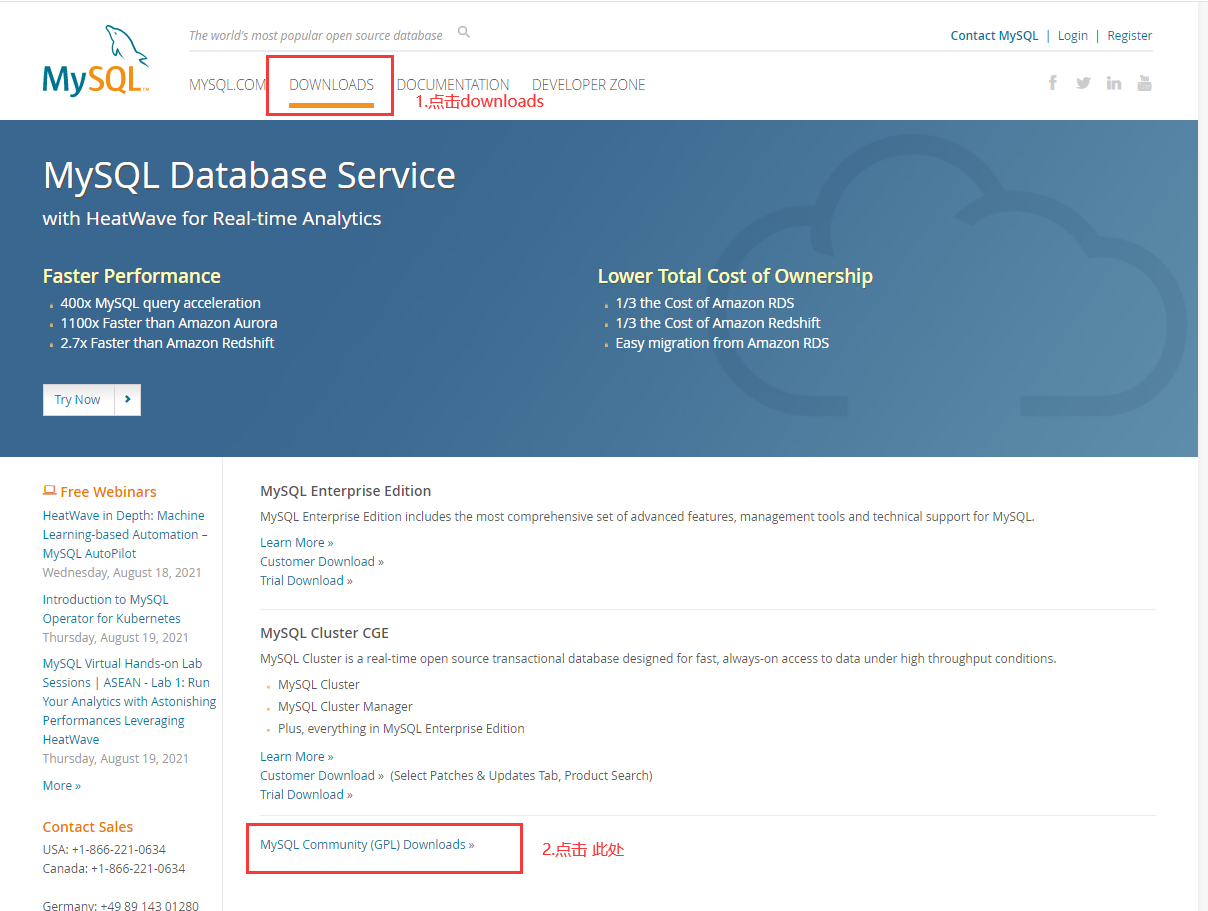Open MySQL Facebook page icon
The width and height of the screenshot is (1208, 911).
(1053, 83)
